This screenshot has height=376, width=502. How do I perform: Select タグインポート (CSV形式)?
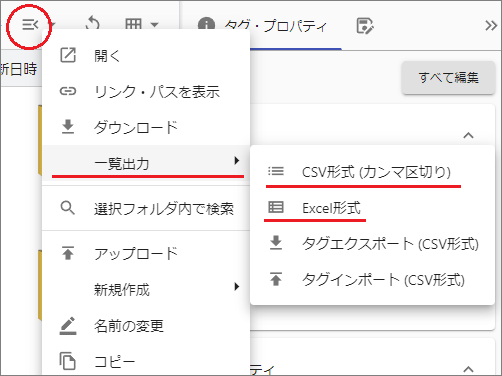click(x=372, y=280)
